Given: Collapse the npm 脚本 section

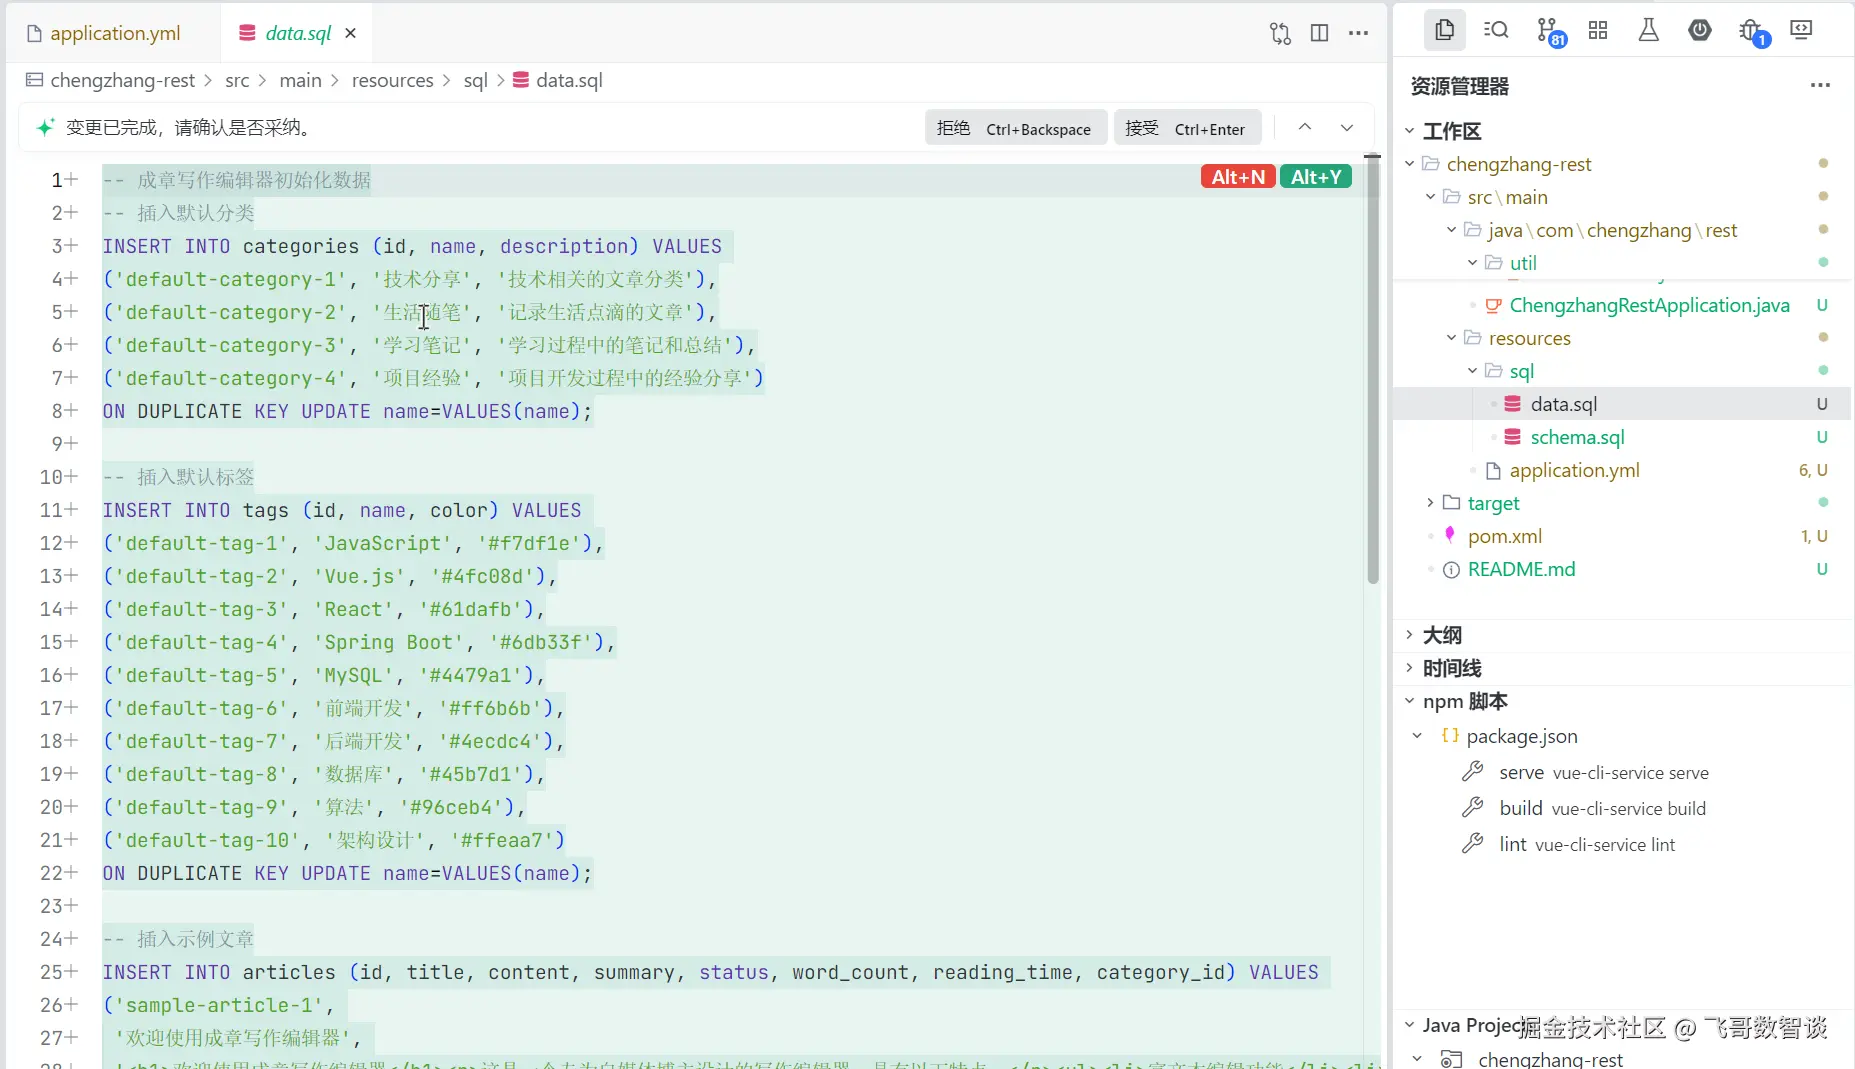Looking at the screenshot, I should (x=1410, y=701).
